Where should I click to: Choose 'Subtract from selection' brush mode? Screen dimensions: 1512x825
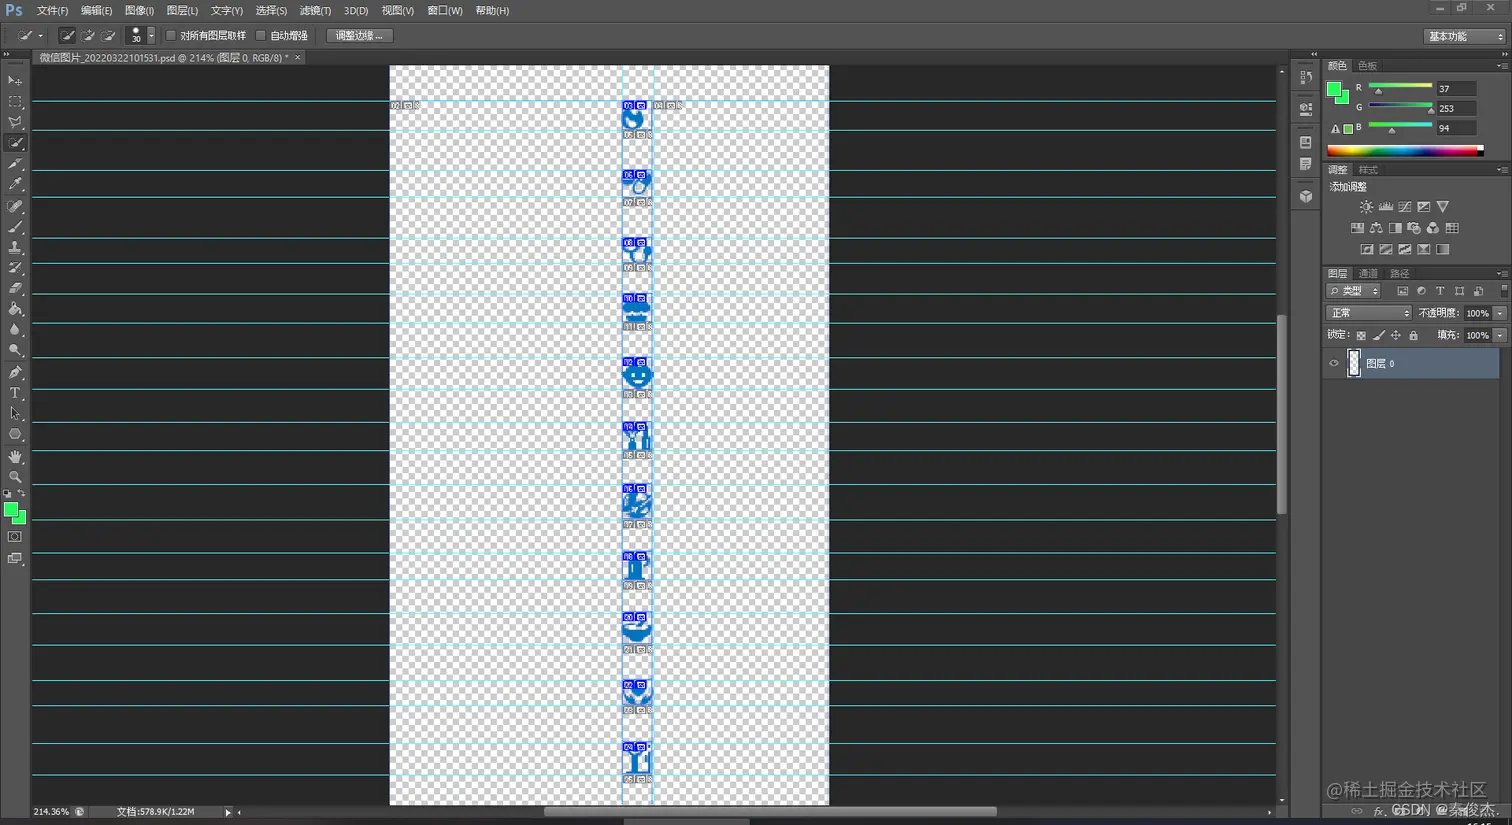108,35
